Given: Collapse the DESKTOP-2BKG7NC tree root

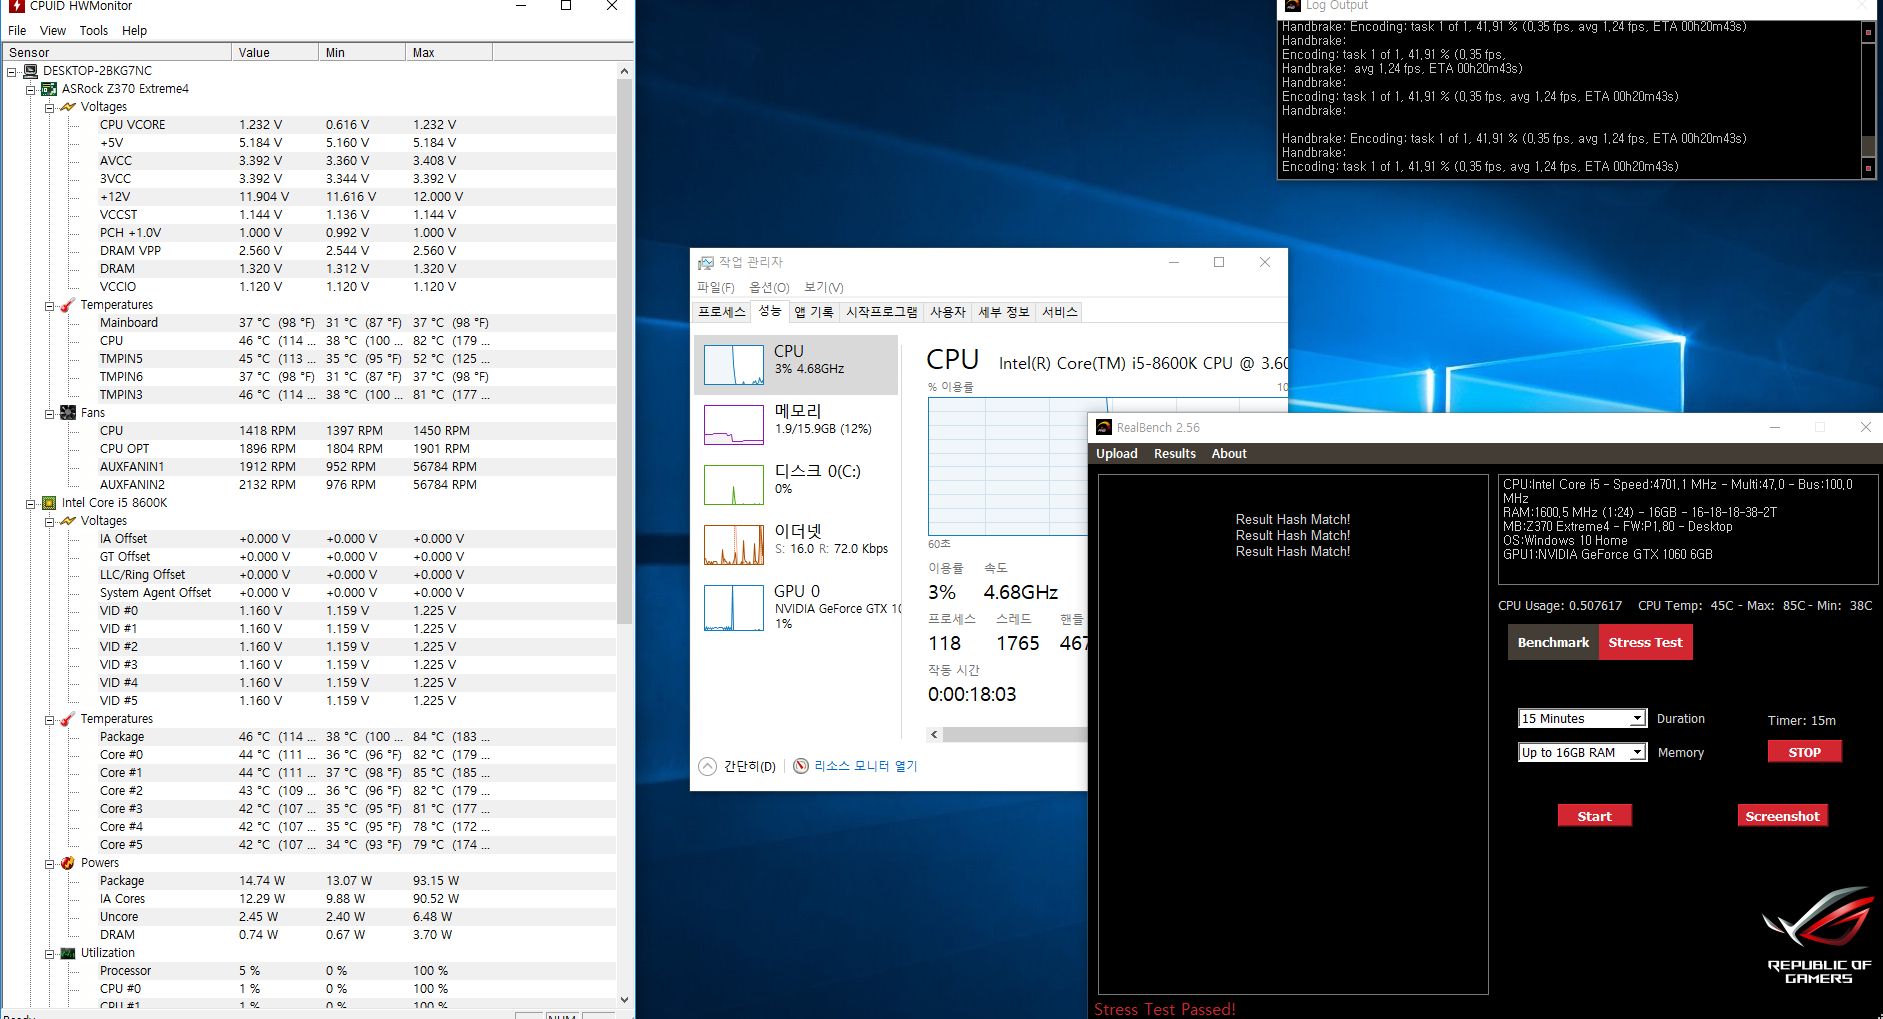Looking at the screenshot, I should pos(12,72).
